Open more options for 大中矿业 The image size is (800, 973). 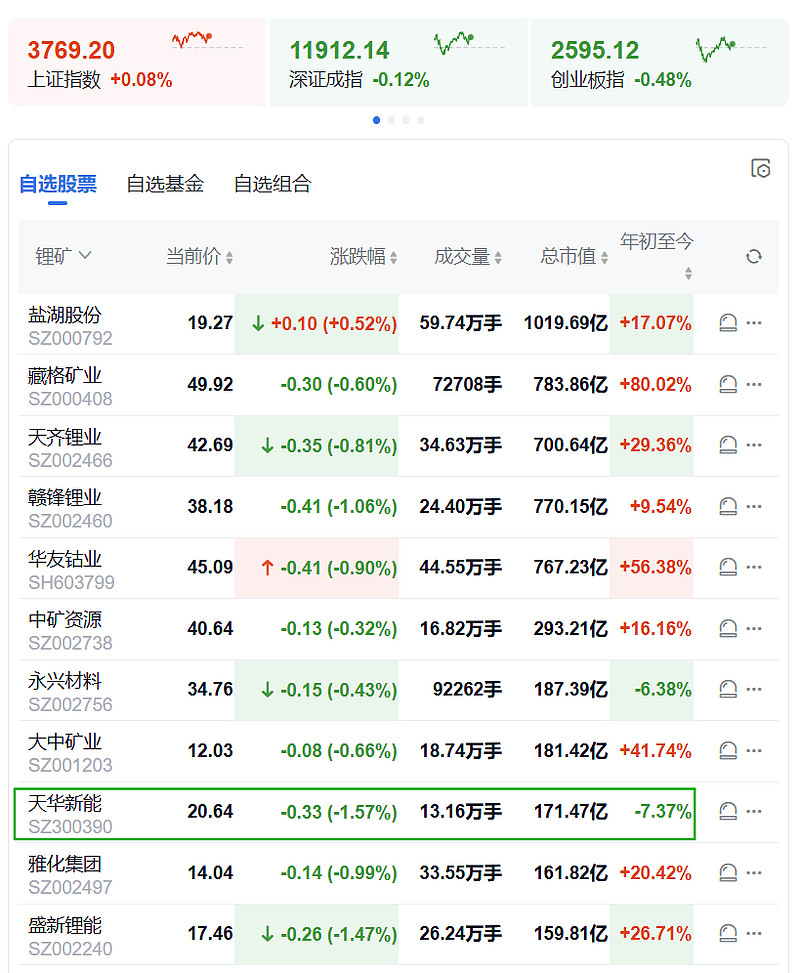point(754,751)
